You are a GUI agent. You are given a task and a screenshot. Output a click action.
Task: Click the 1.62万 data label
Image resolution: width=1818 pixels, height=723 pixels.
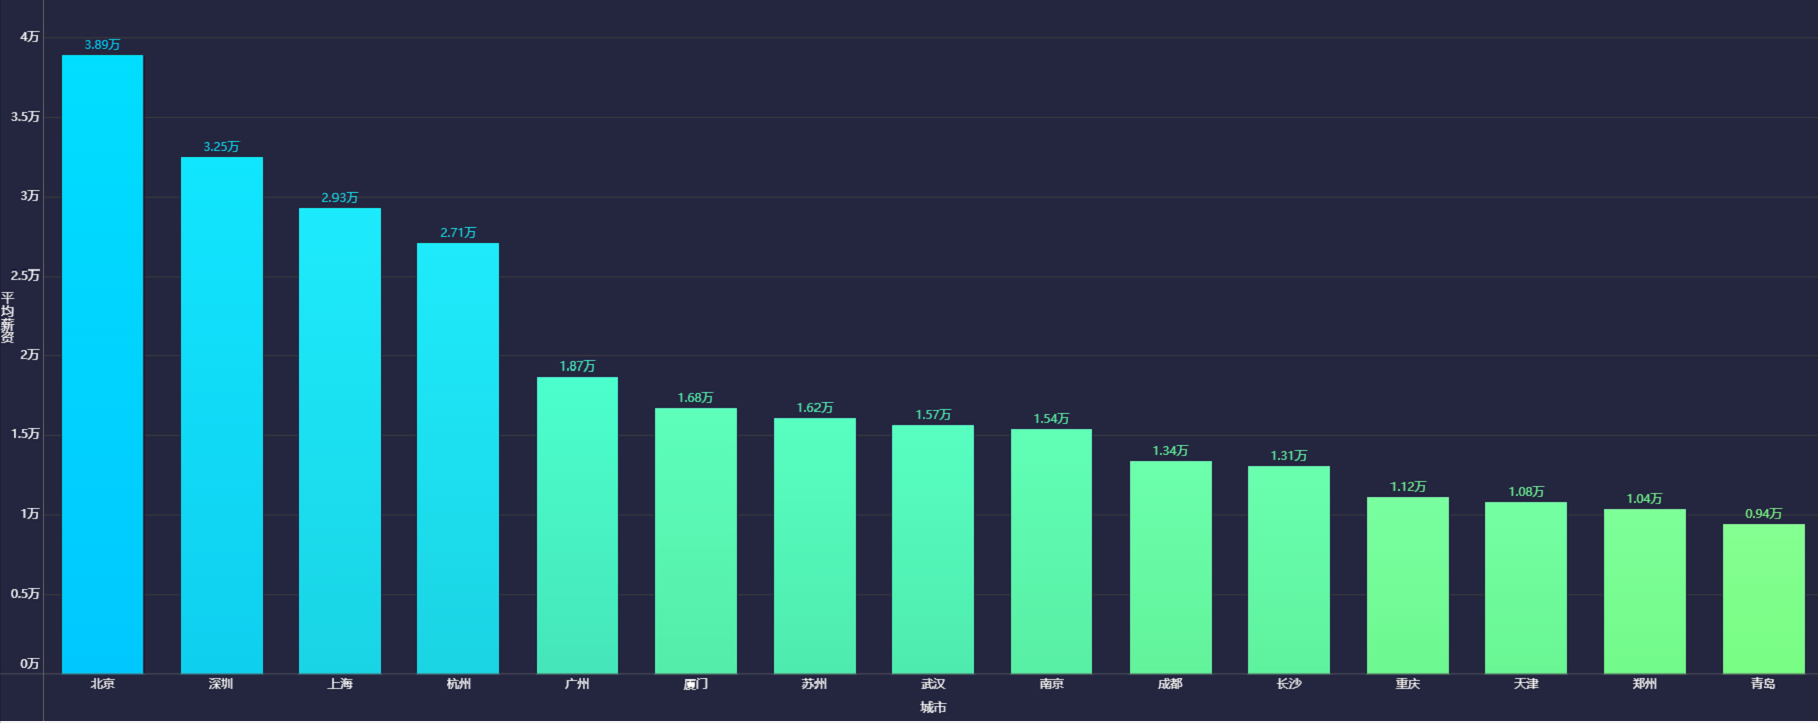(815, 408)
